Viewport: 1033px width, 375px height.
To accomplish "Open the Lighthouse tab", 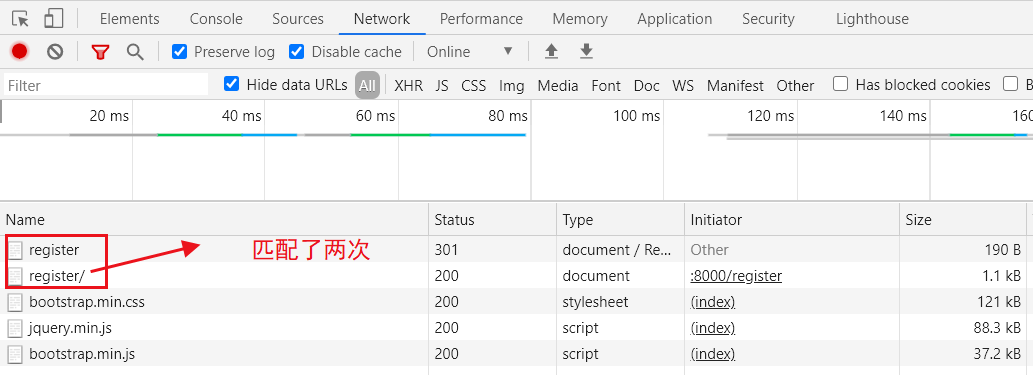I will pyautogui.click(x=872, y=19).
